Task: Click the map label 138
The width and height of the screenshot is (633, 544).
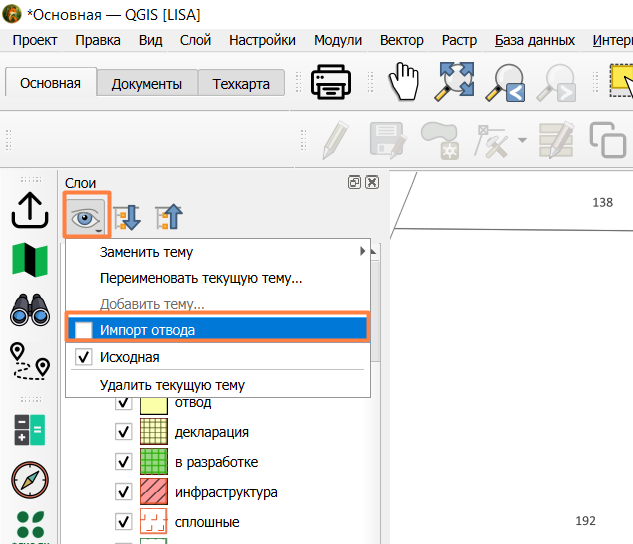Action: click(x=602, y=202)
